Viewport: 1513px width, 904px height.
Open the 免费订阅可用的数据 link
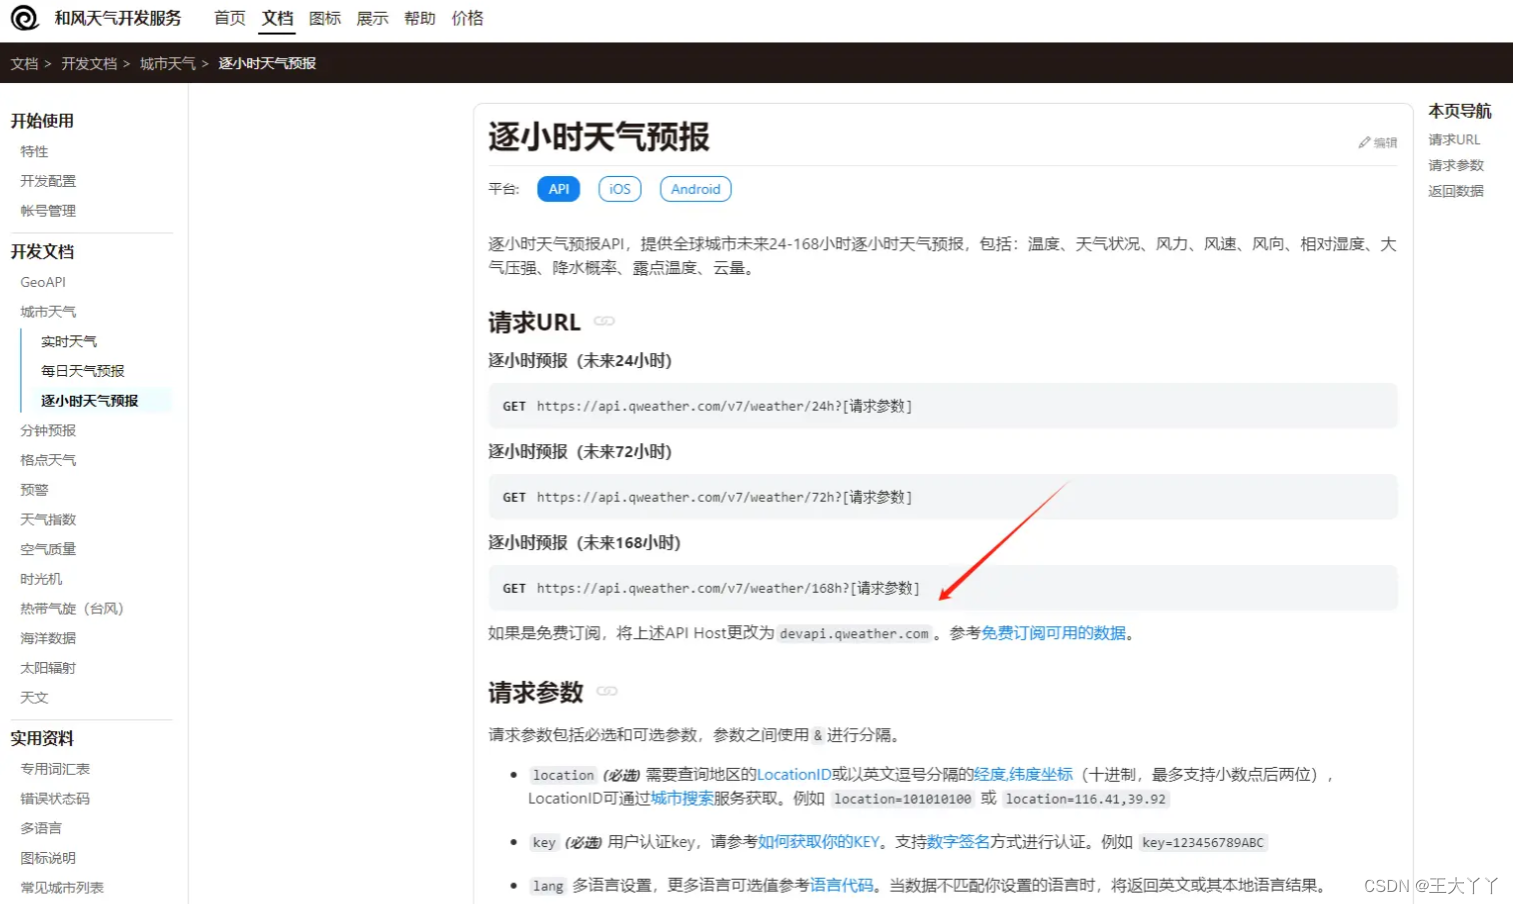pos(1053,633)
